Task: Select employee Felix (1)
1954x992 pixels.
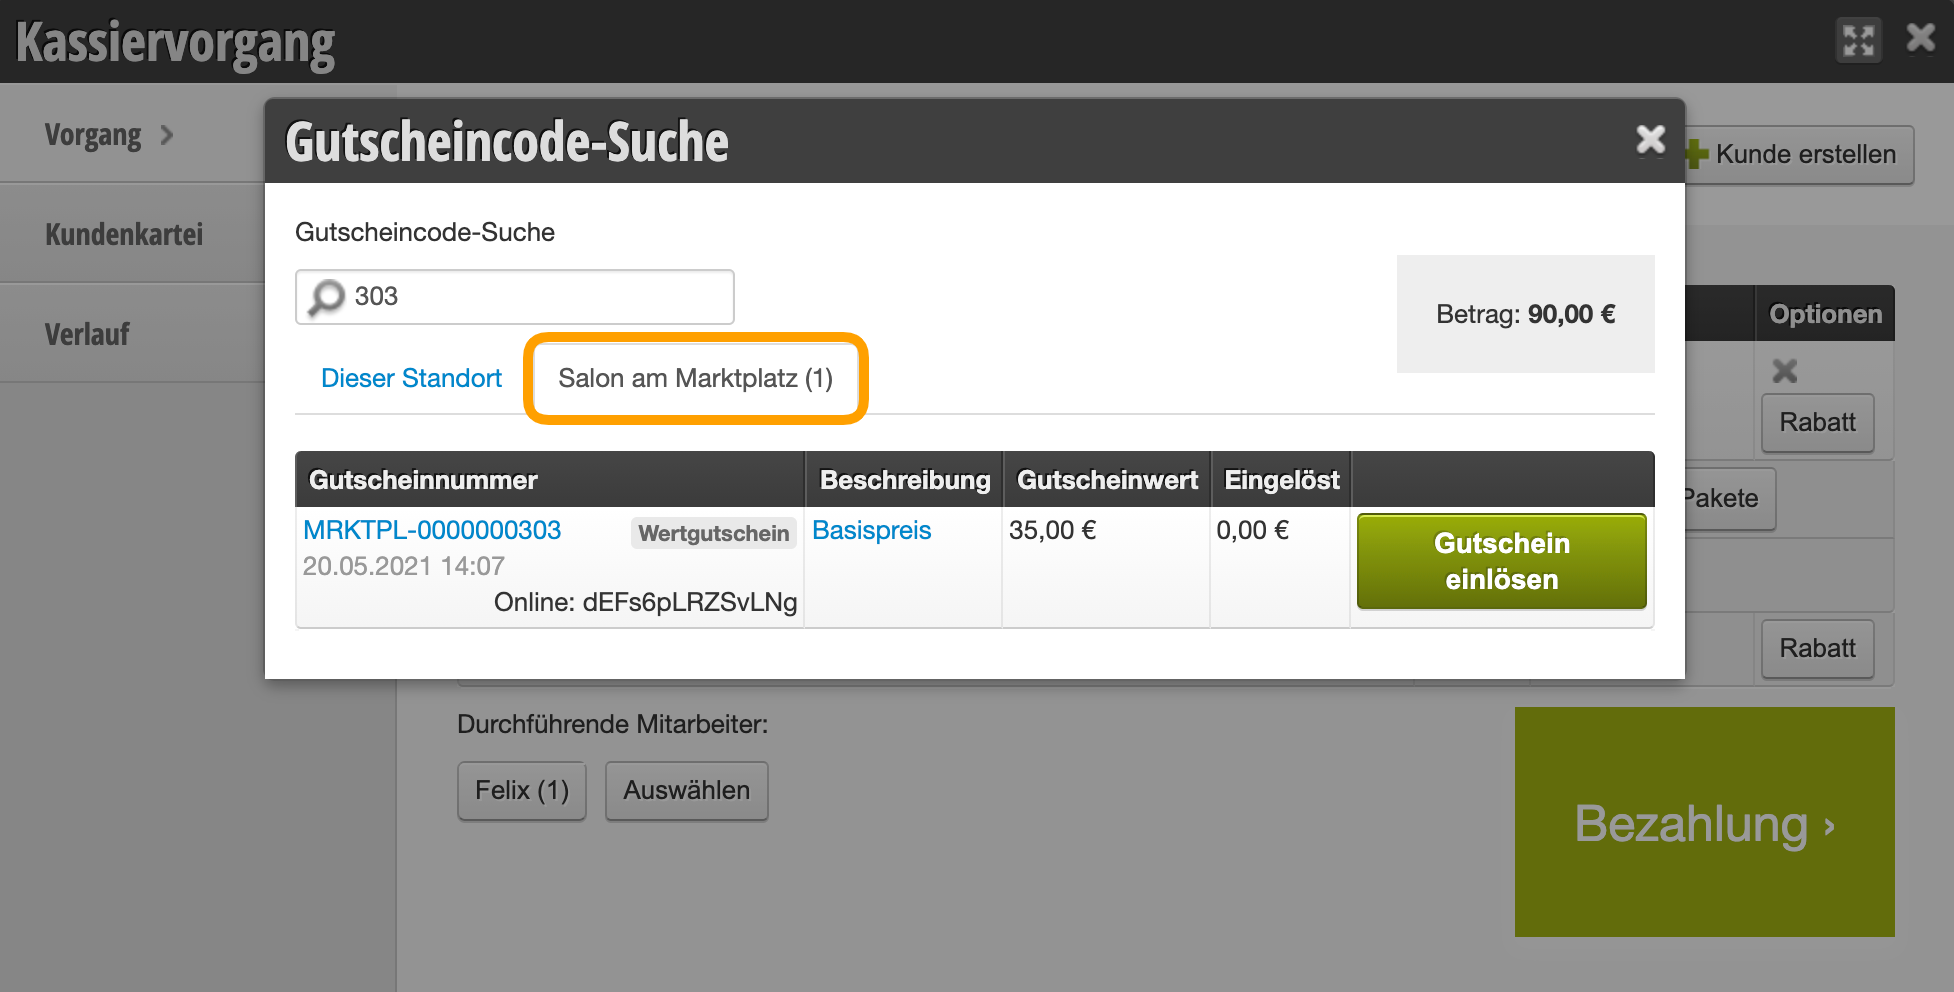Action: [522, 790]
